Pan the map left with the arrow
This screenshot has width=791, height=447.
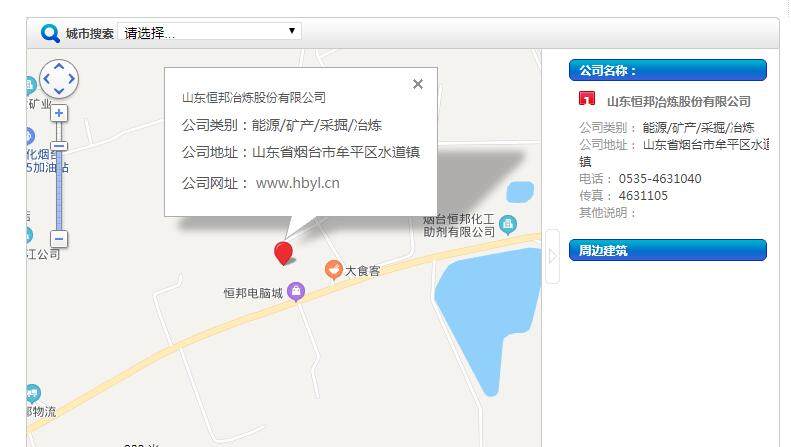point(46,79)
